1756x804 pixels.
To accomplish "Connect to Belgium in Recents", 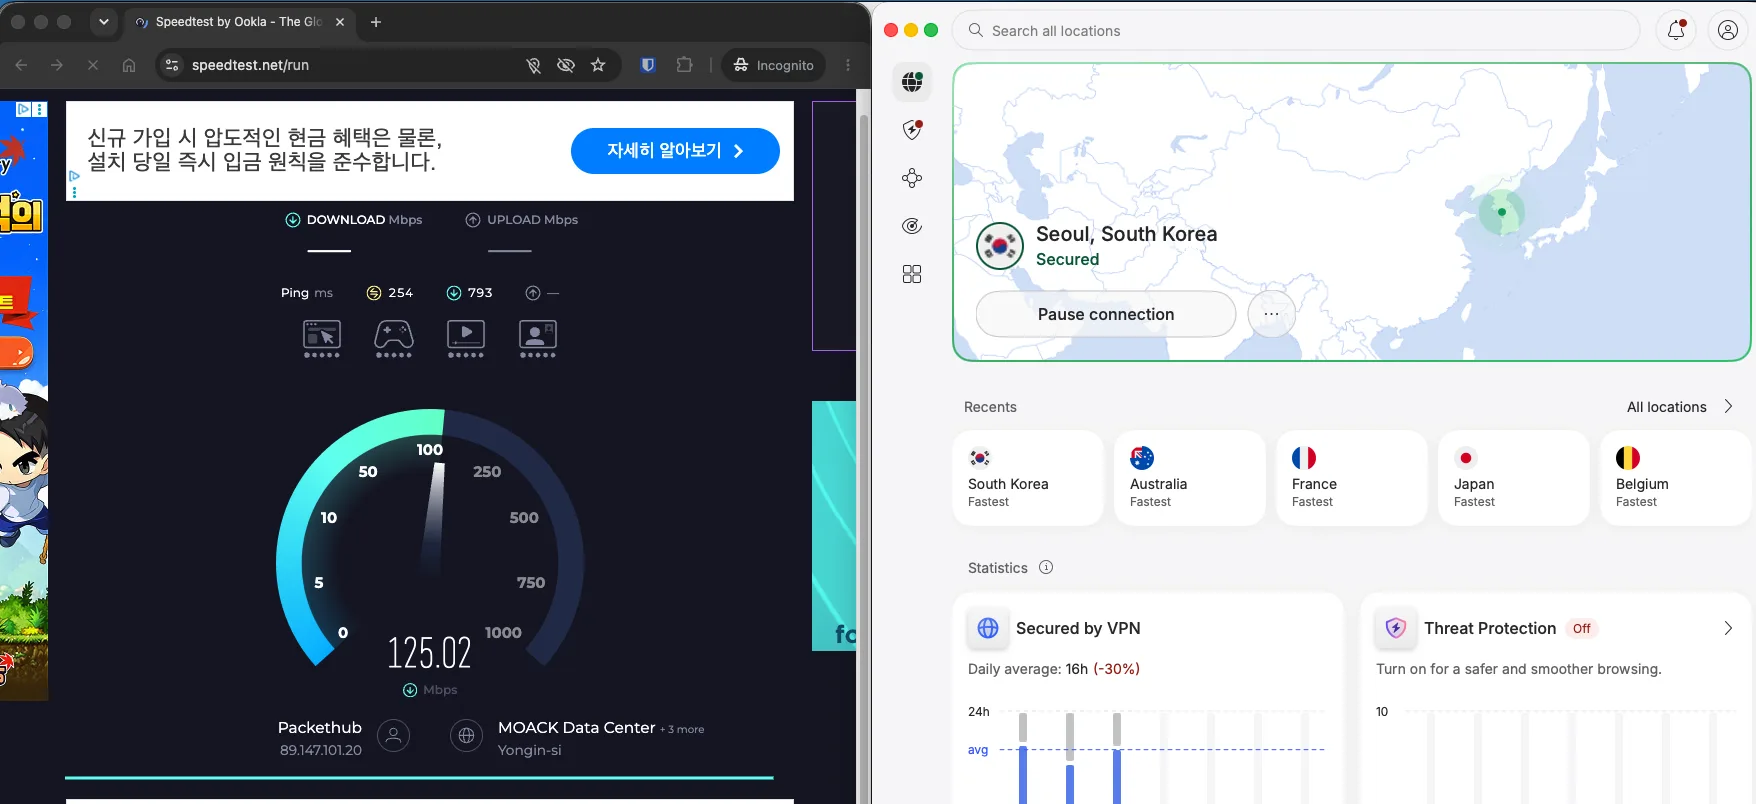I will 1676,478.
